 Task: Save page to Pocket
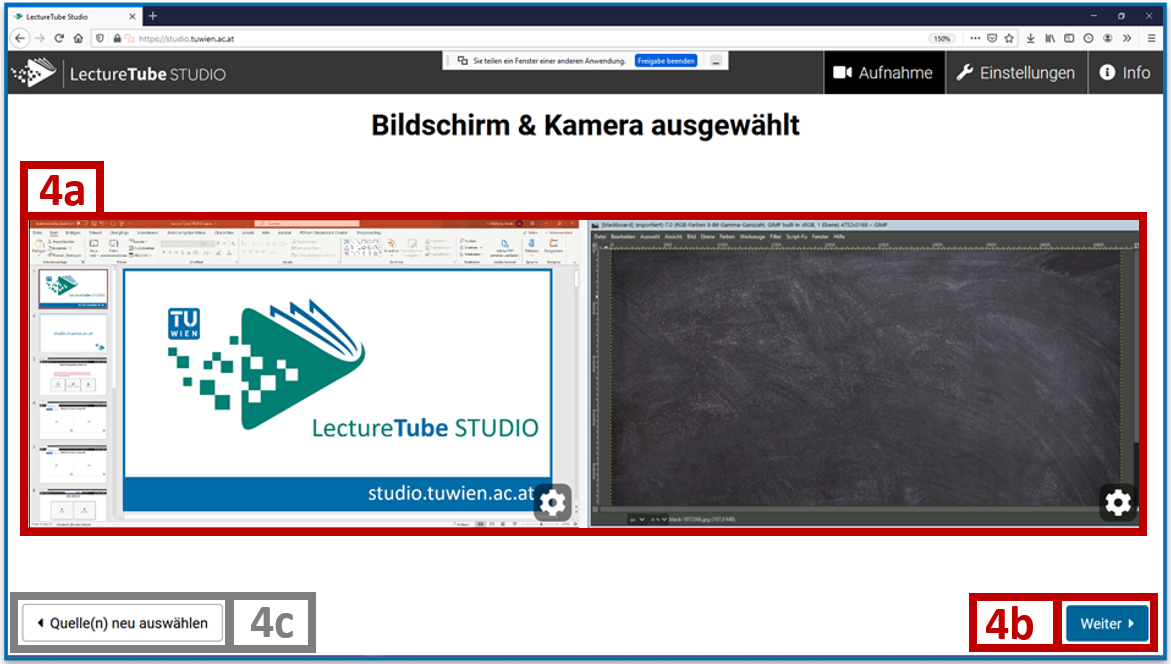[x=992, y=38]
